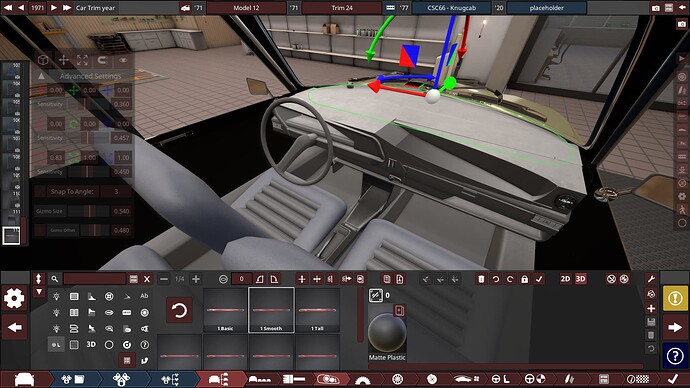Open the wheels tab in bottom bar

click(397, 379)
